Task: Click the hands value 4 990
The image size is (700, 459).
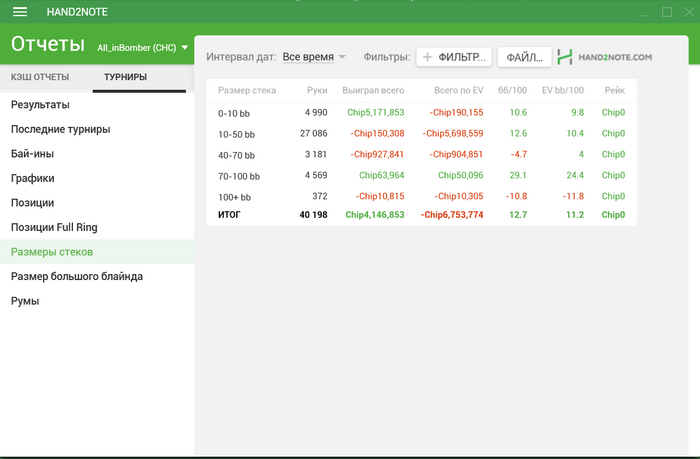Action: (316, 113)
